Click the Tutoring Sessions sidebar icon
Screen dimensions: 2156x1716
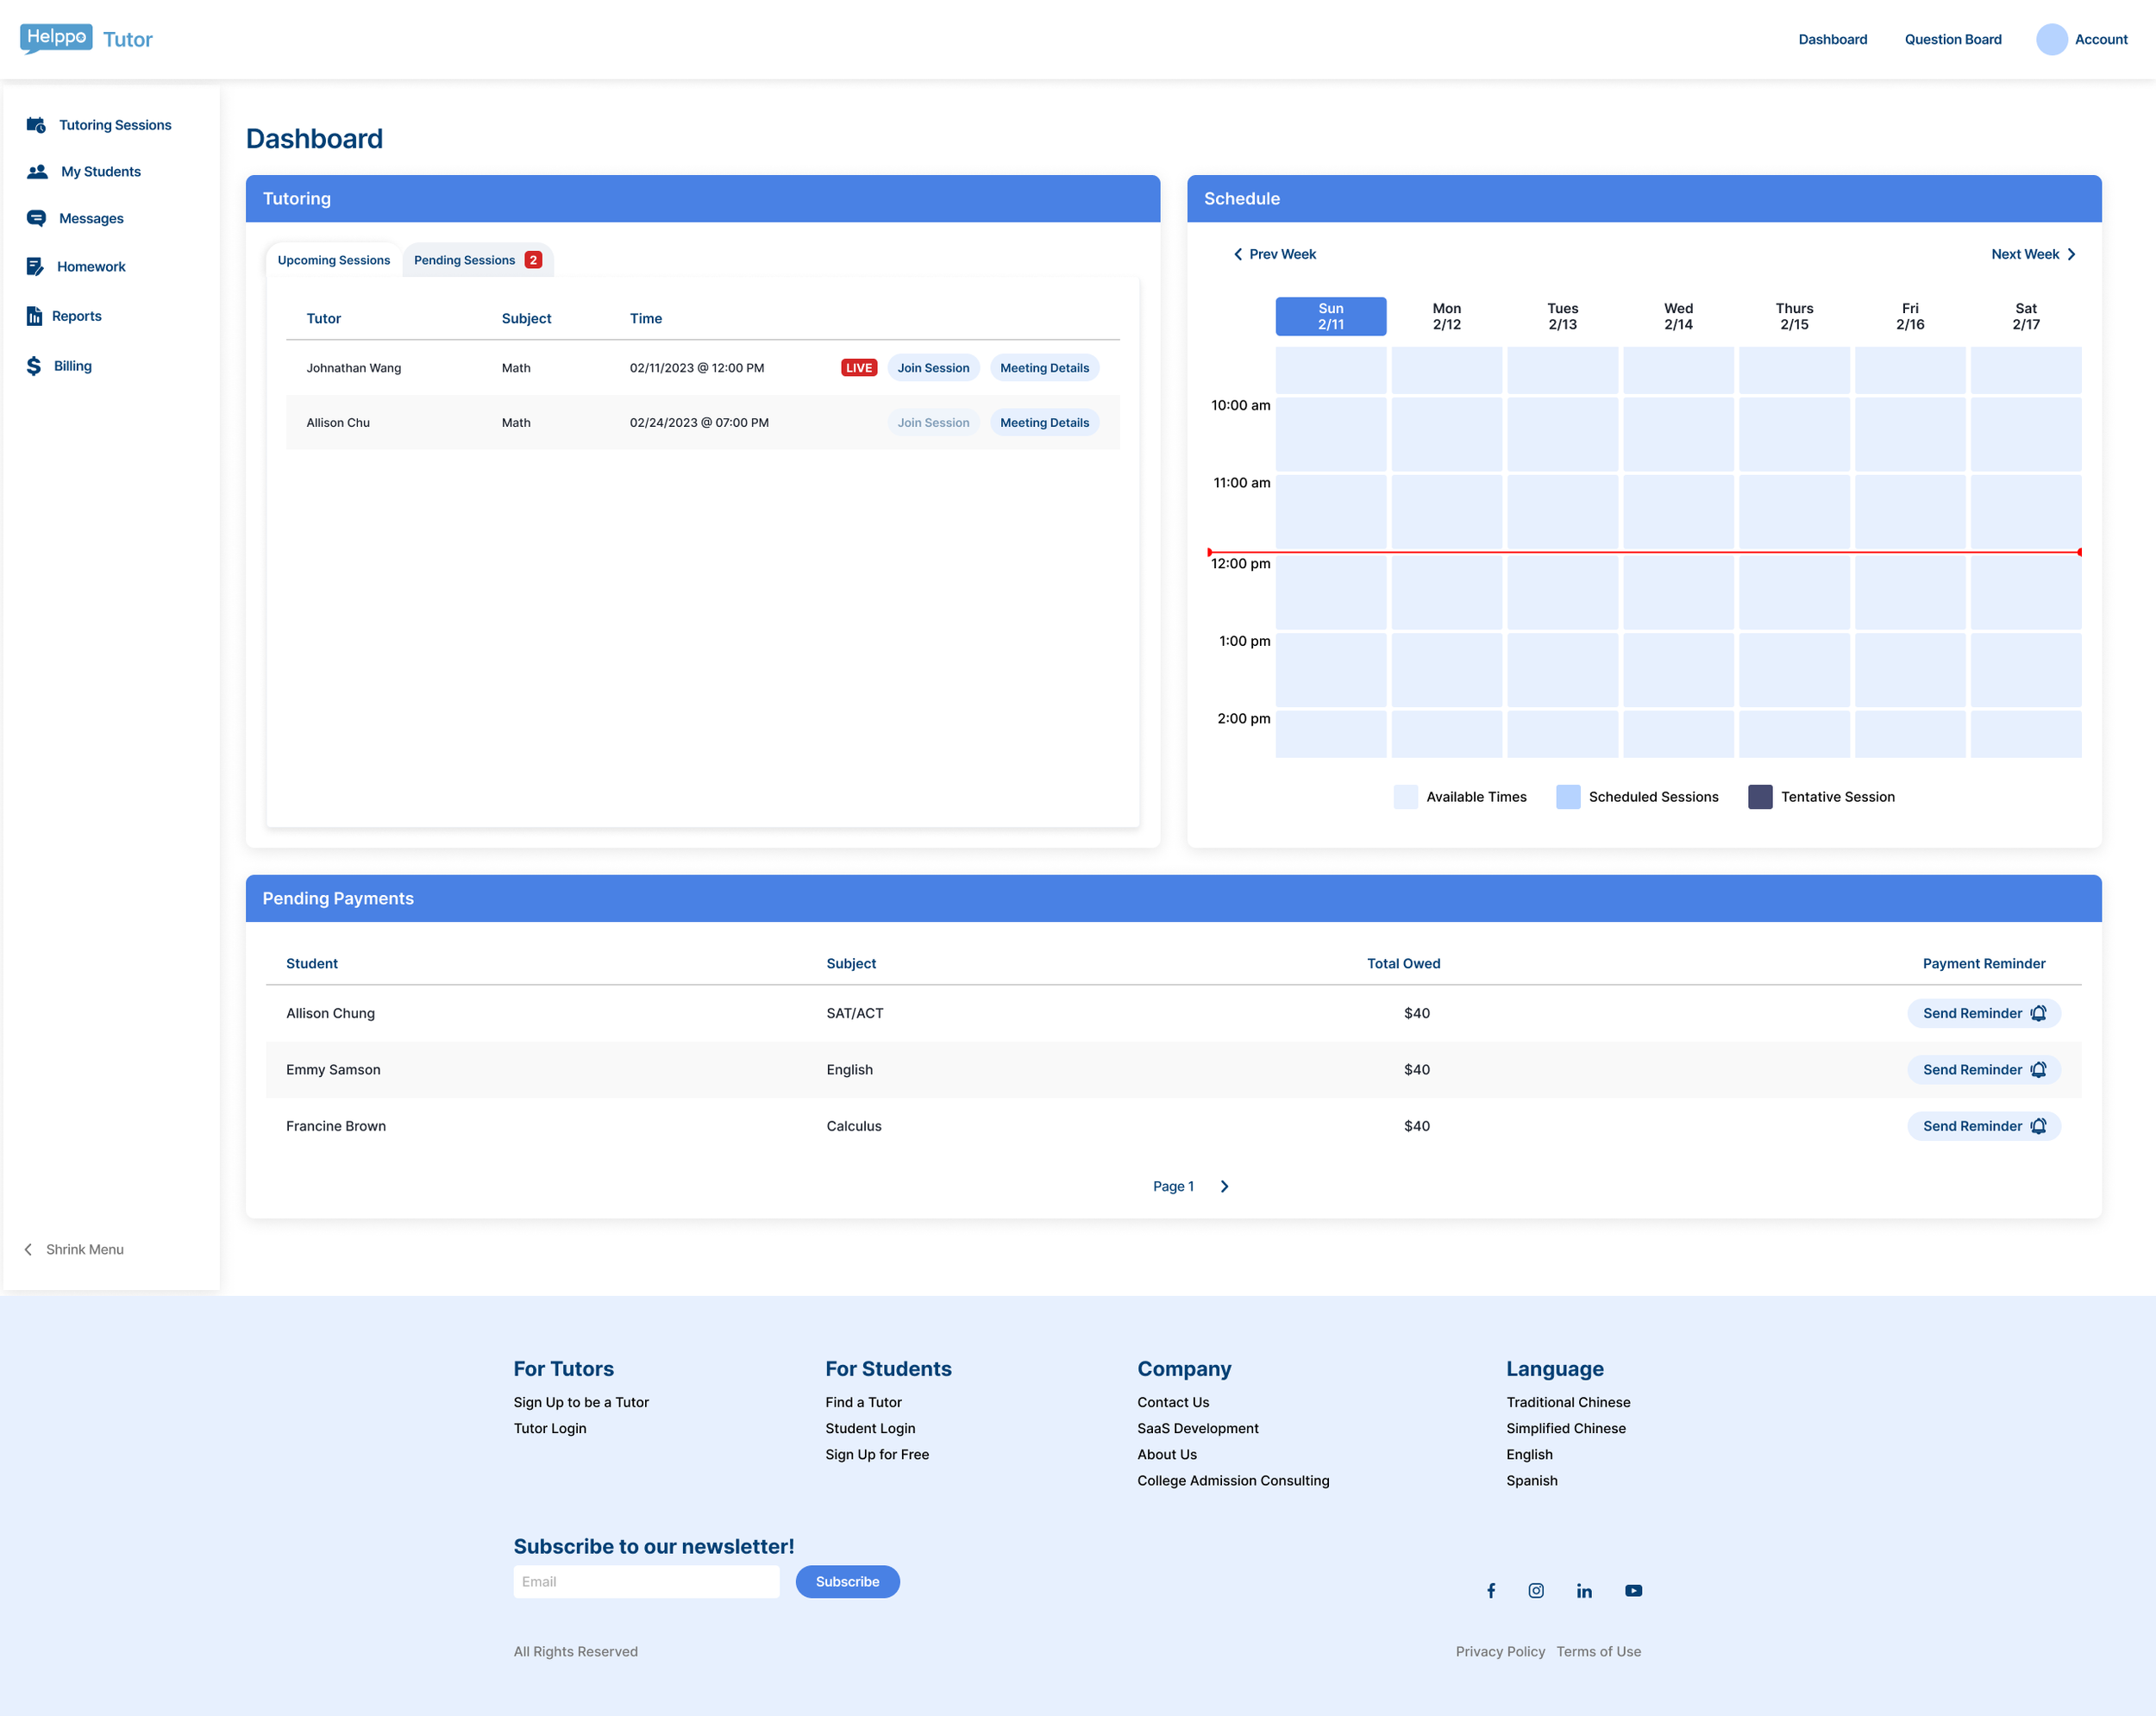tap(36, 125)
